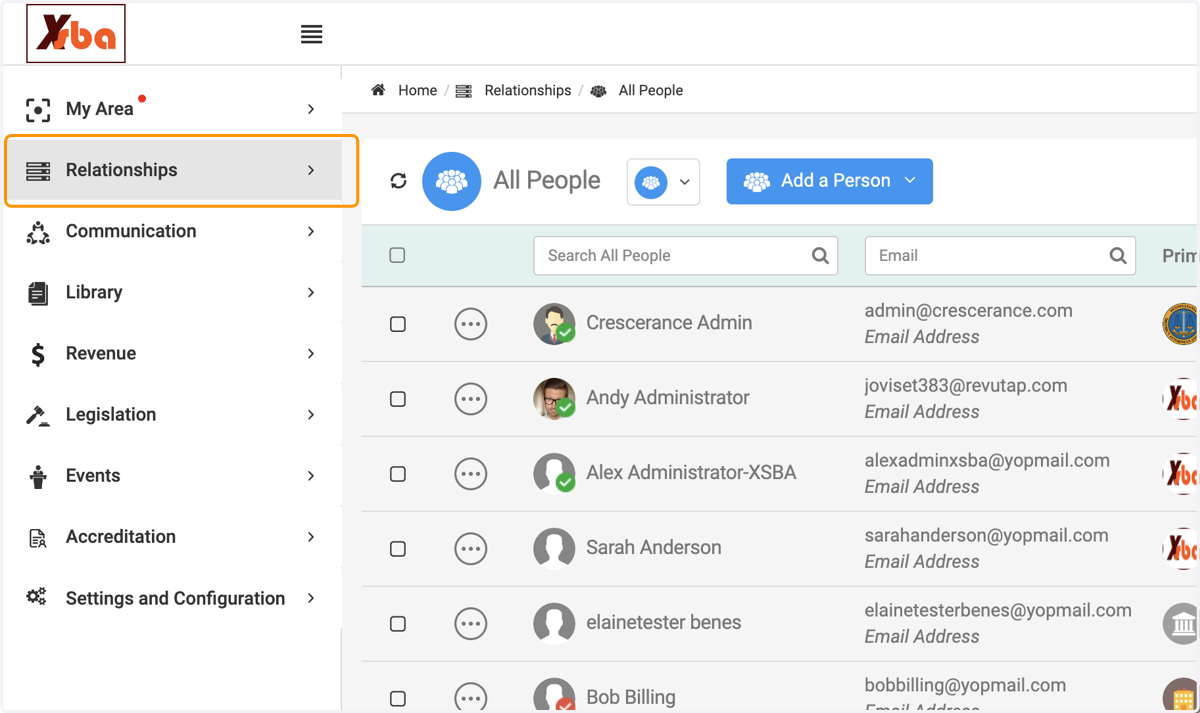The height and width of the screenshot is (713, 1200).
Task: Open Andy Administrator's name link
Action: click(668, 398)
